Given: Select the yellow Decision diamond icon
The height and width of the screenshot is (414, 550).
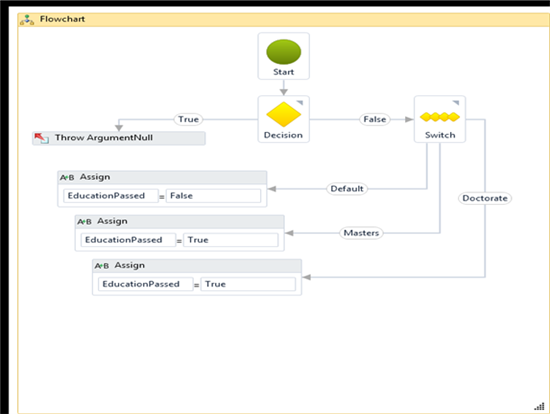Looking at the screenshot, I should (x=283, y=114).
